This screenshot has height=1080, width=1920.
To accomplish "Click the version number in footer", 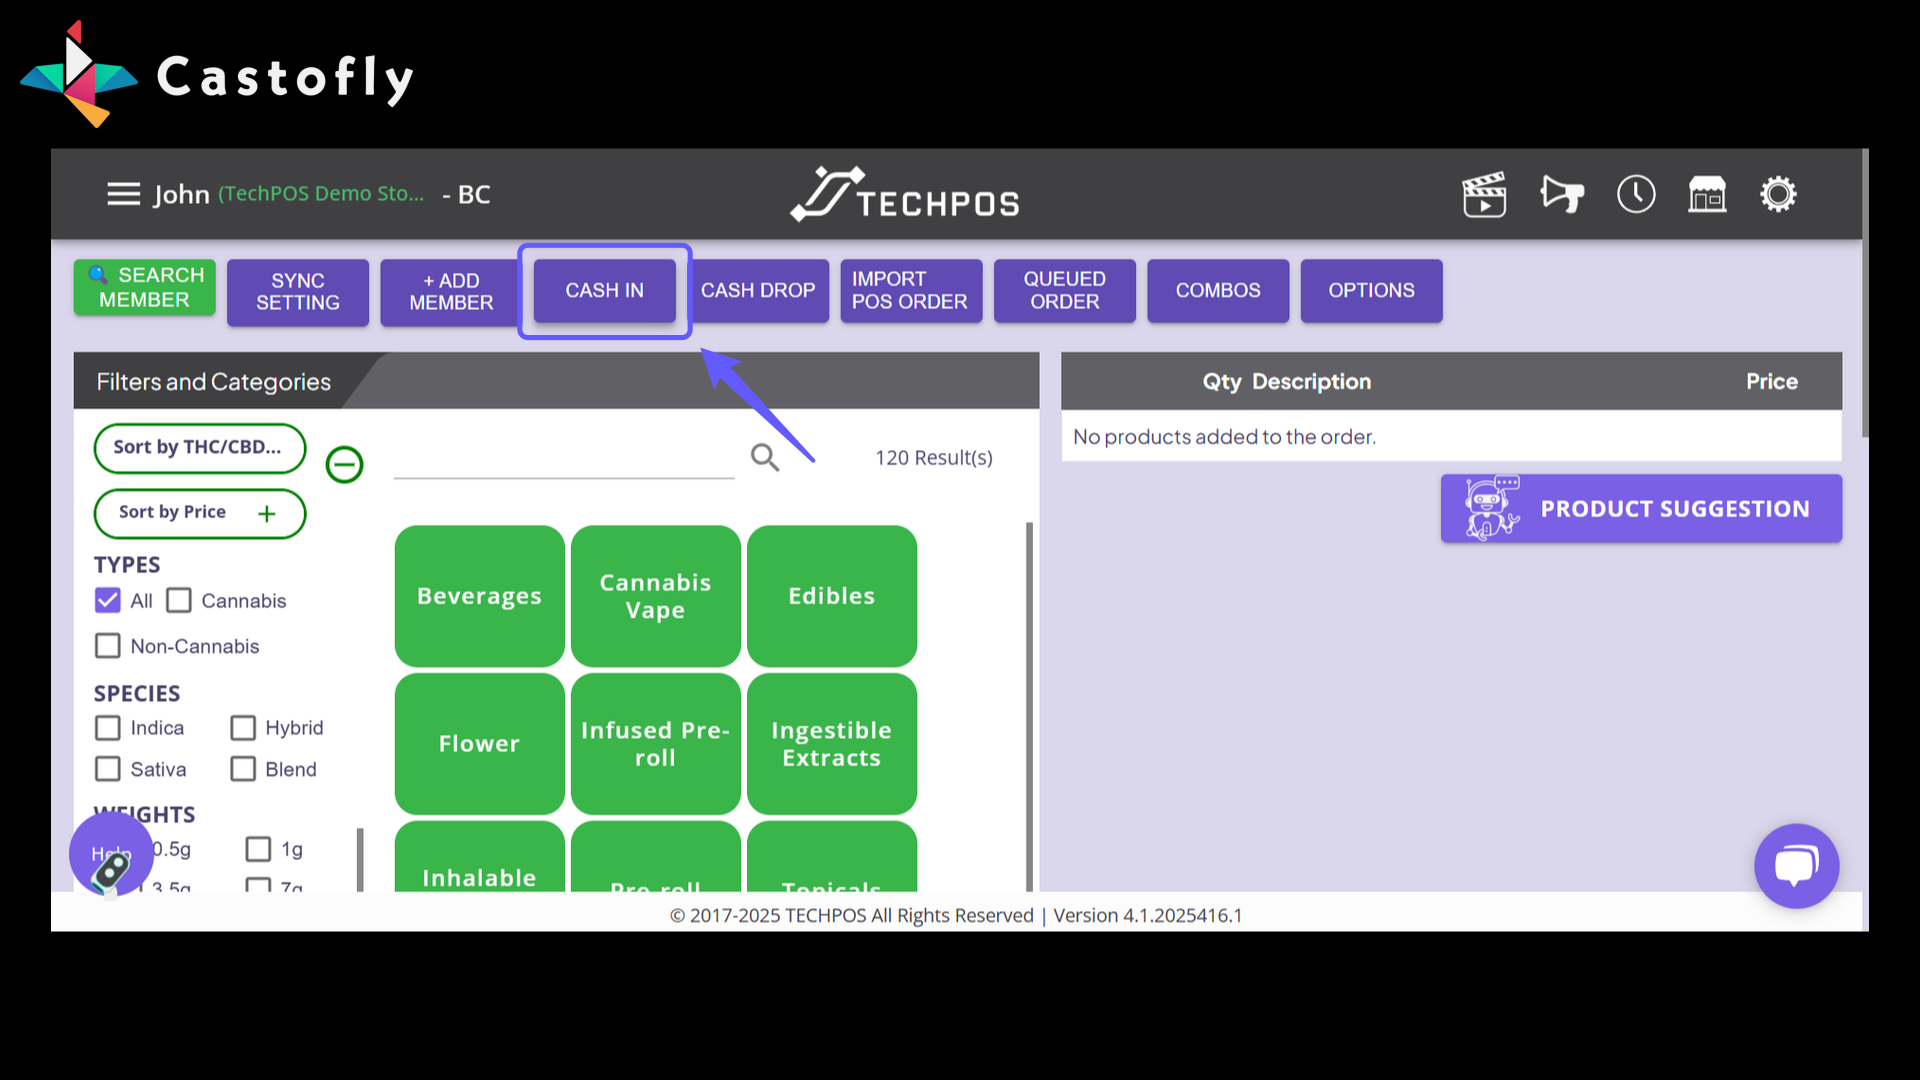I will coord(1148,916).
